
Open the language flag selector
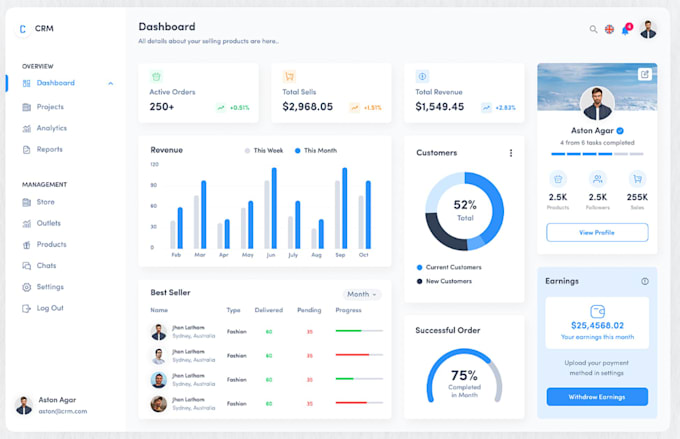609,29
